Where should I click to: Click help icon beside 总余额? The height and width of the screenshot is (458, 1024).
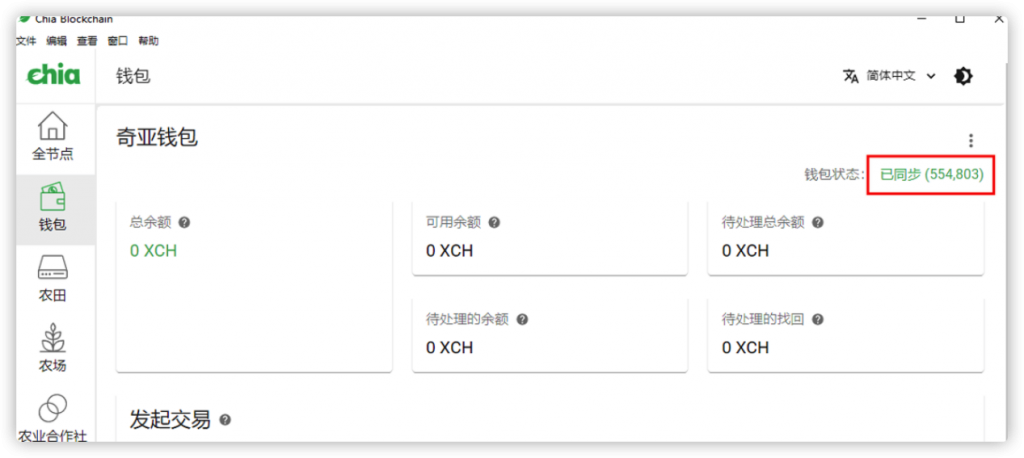point(184,223)
